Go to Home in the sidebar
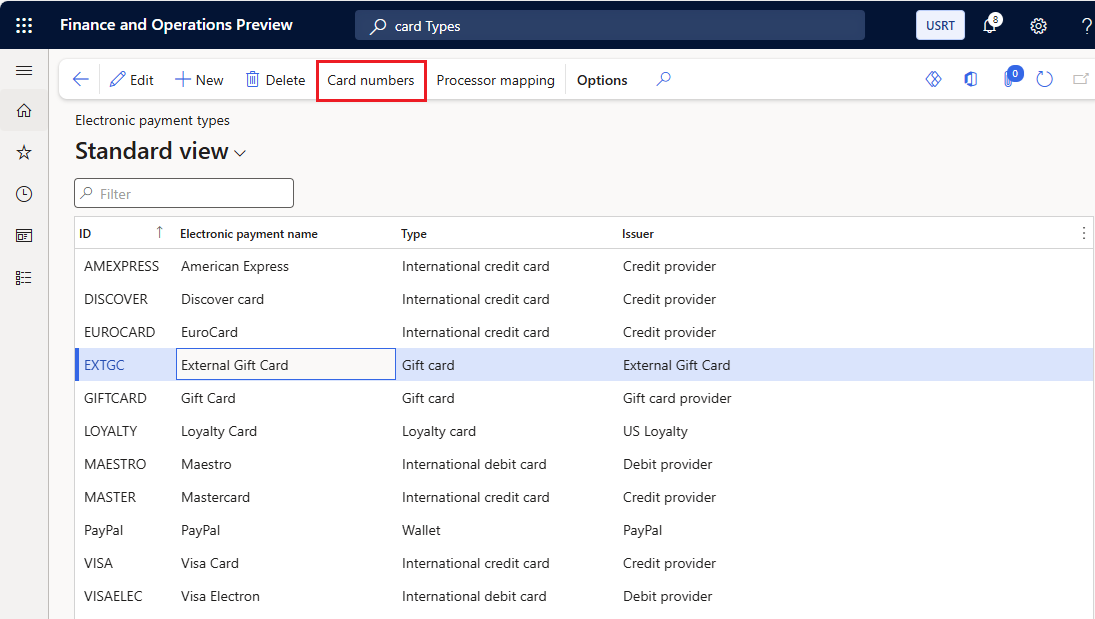Image resolution: width=1095 pixels, height=619 pixels. coord(24,110)
